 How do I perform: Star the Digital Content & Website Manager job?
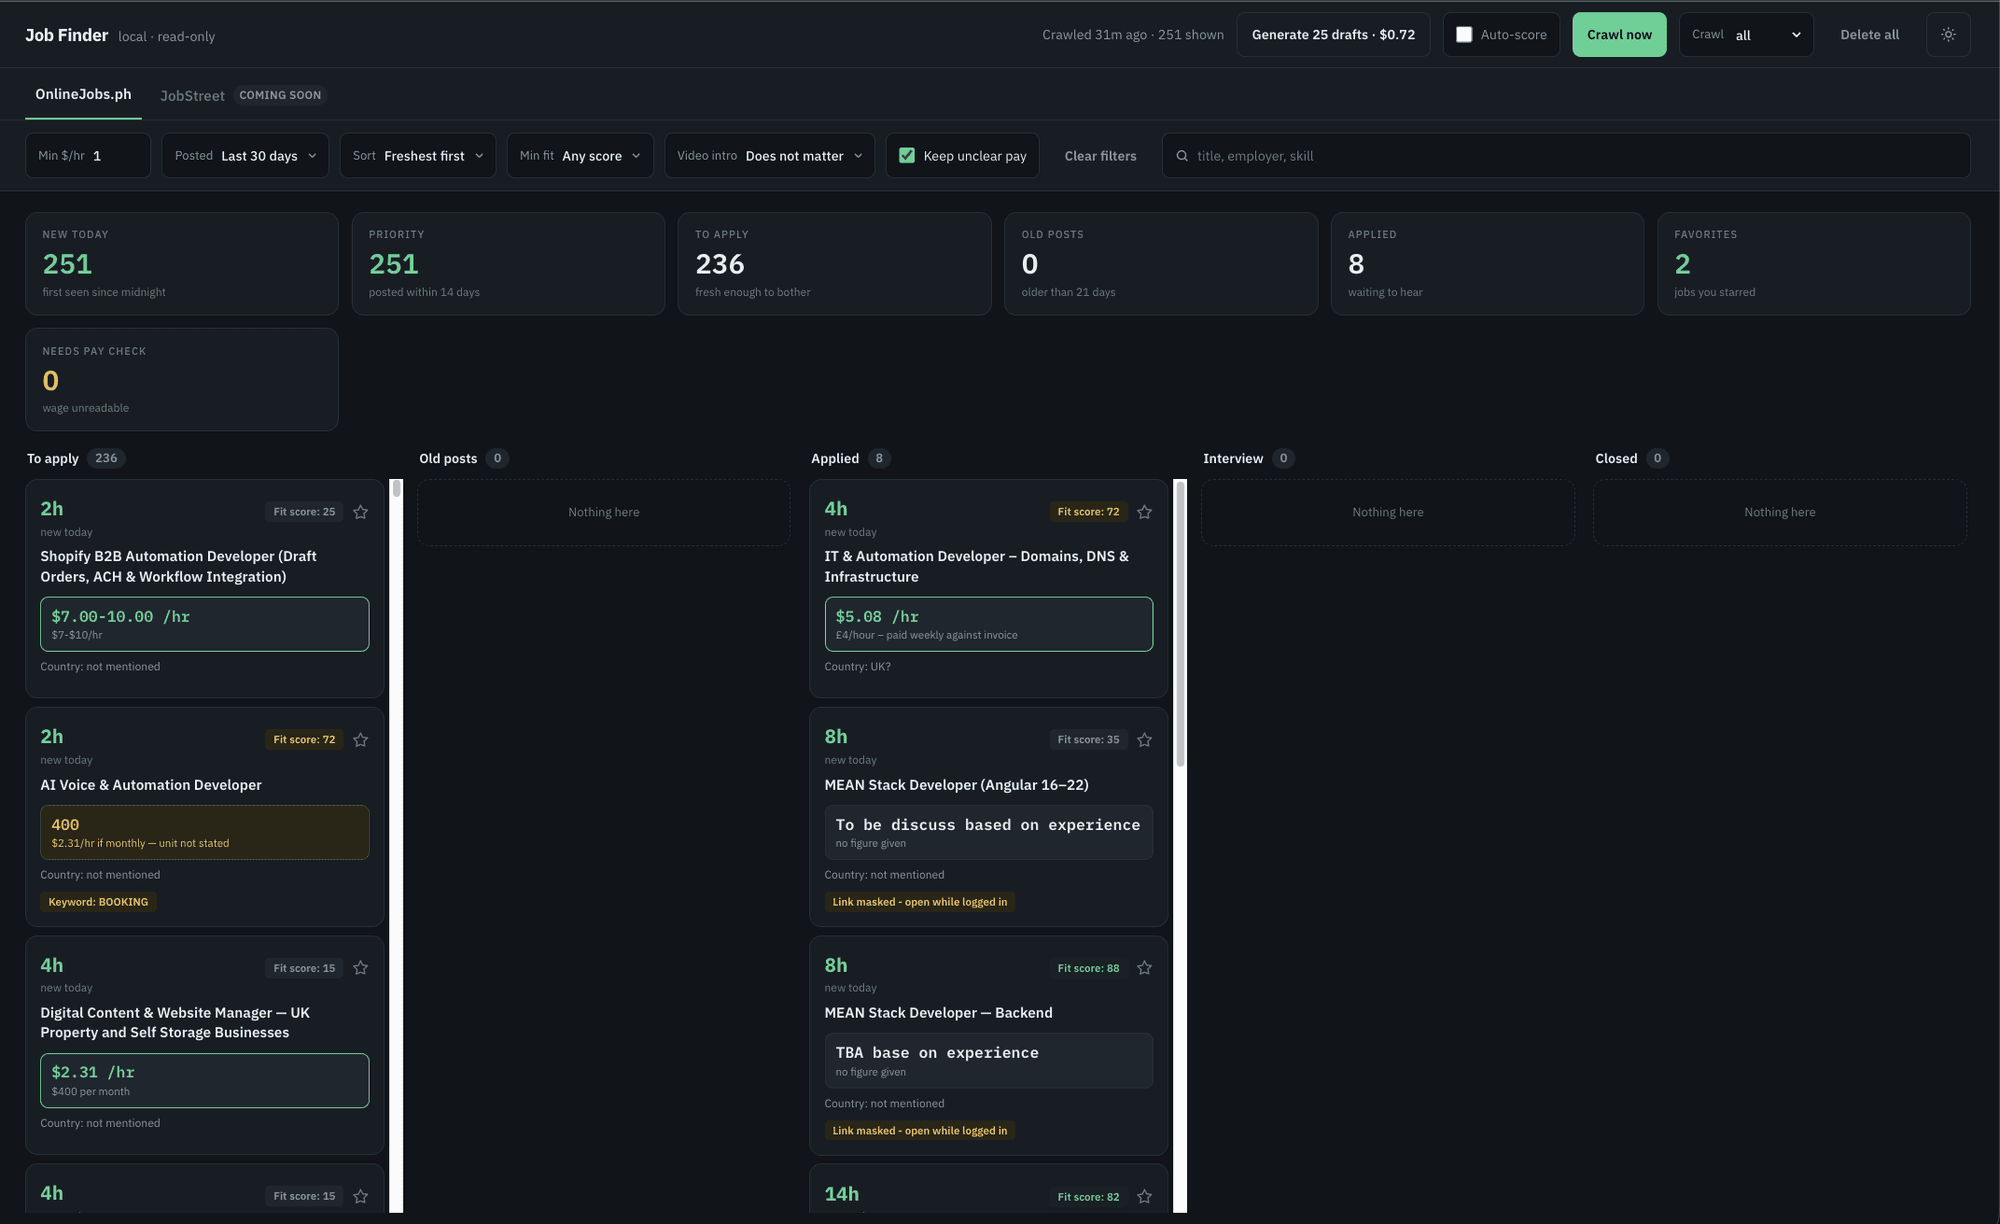[x=361, y=968]
